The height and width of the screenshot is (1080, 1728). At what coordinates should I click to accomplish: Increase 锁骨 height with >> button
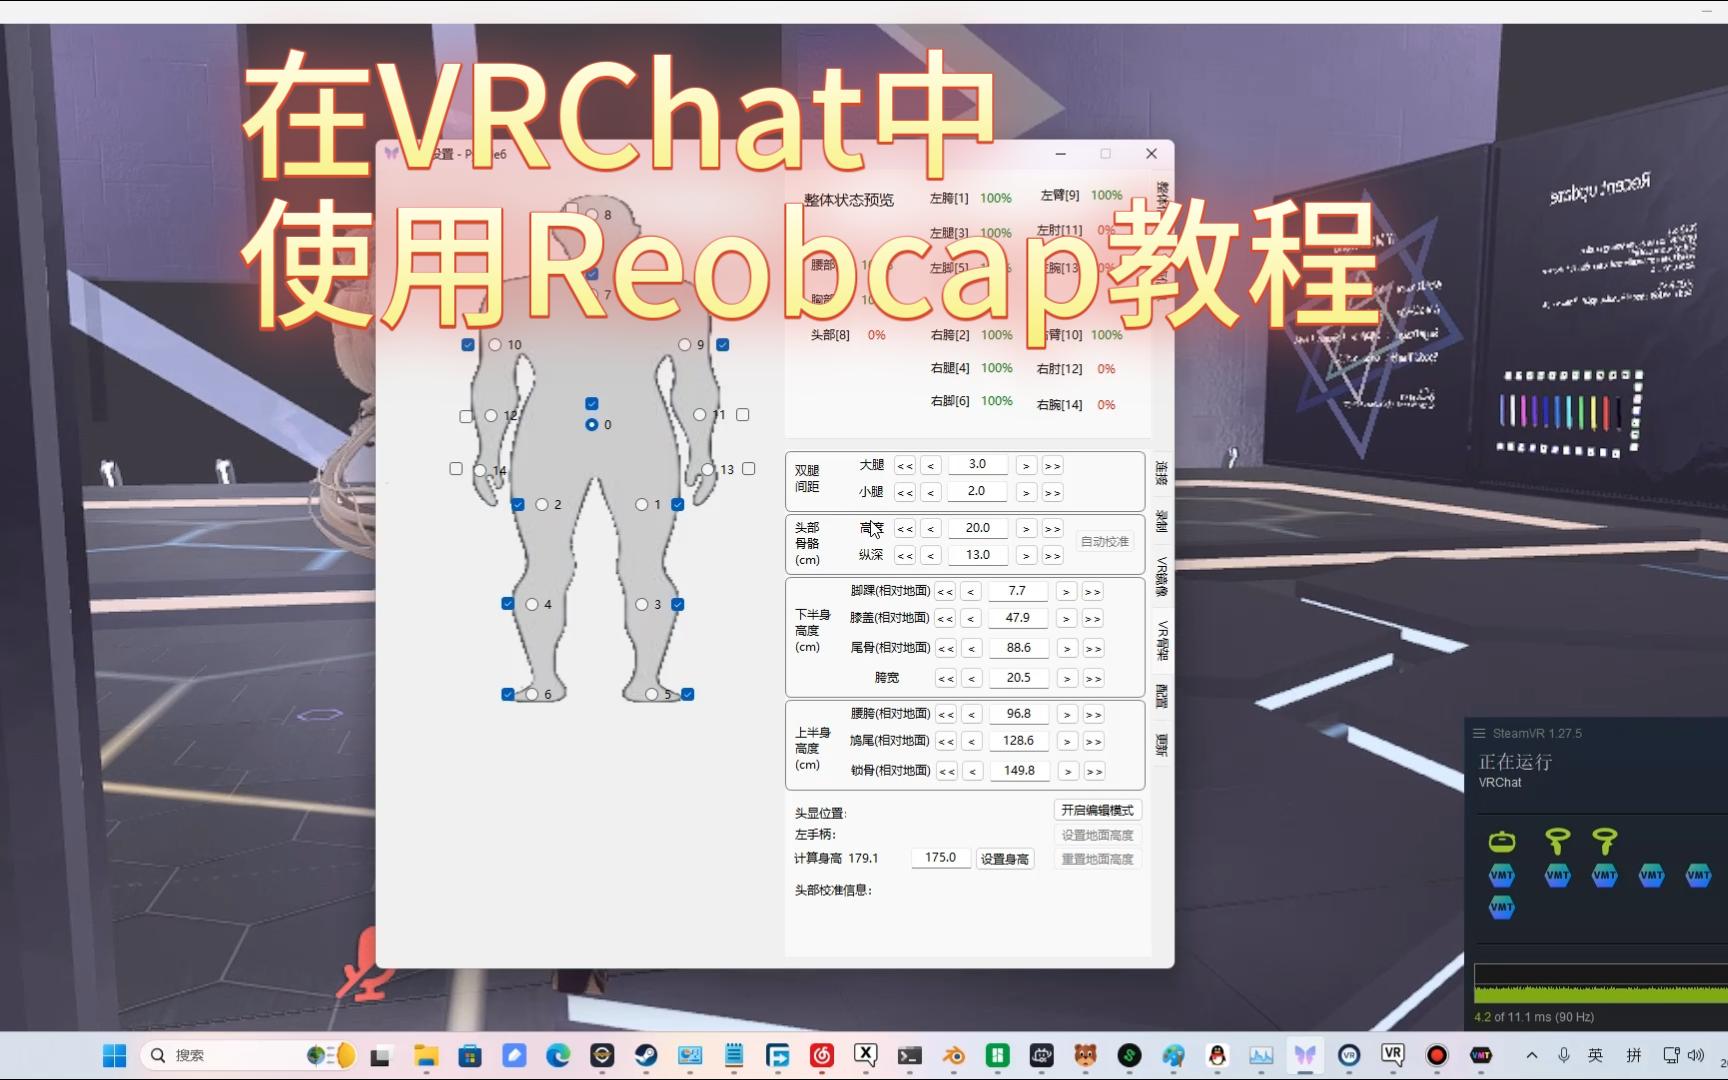[x=1094, y=772]
